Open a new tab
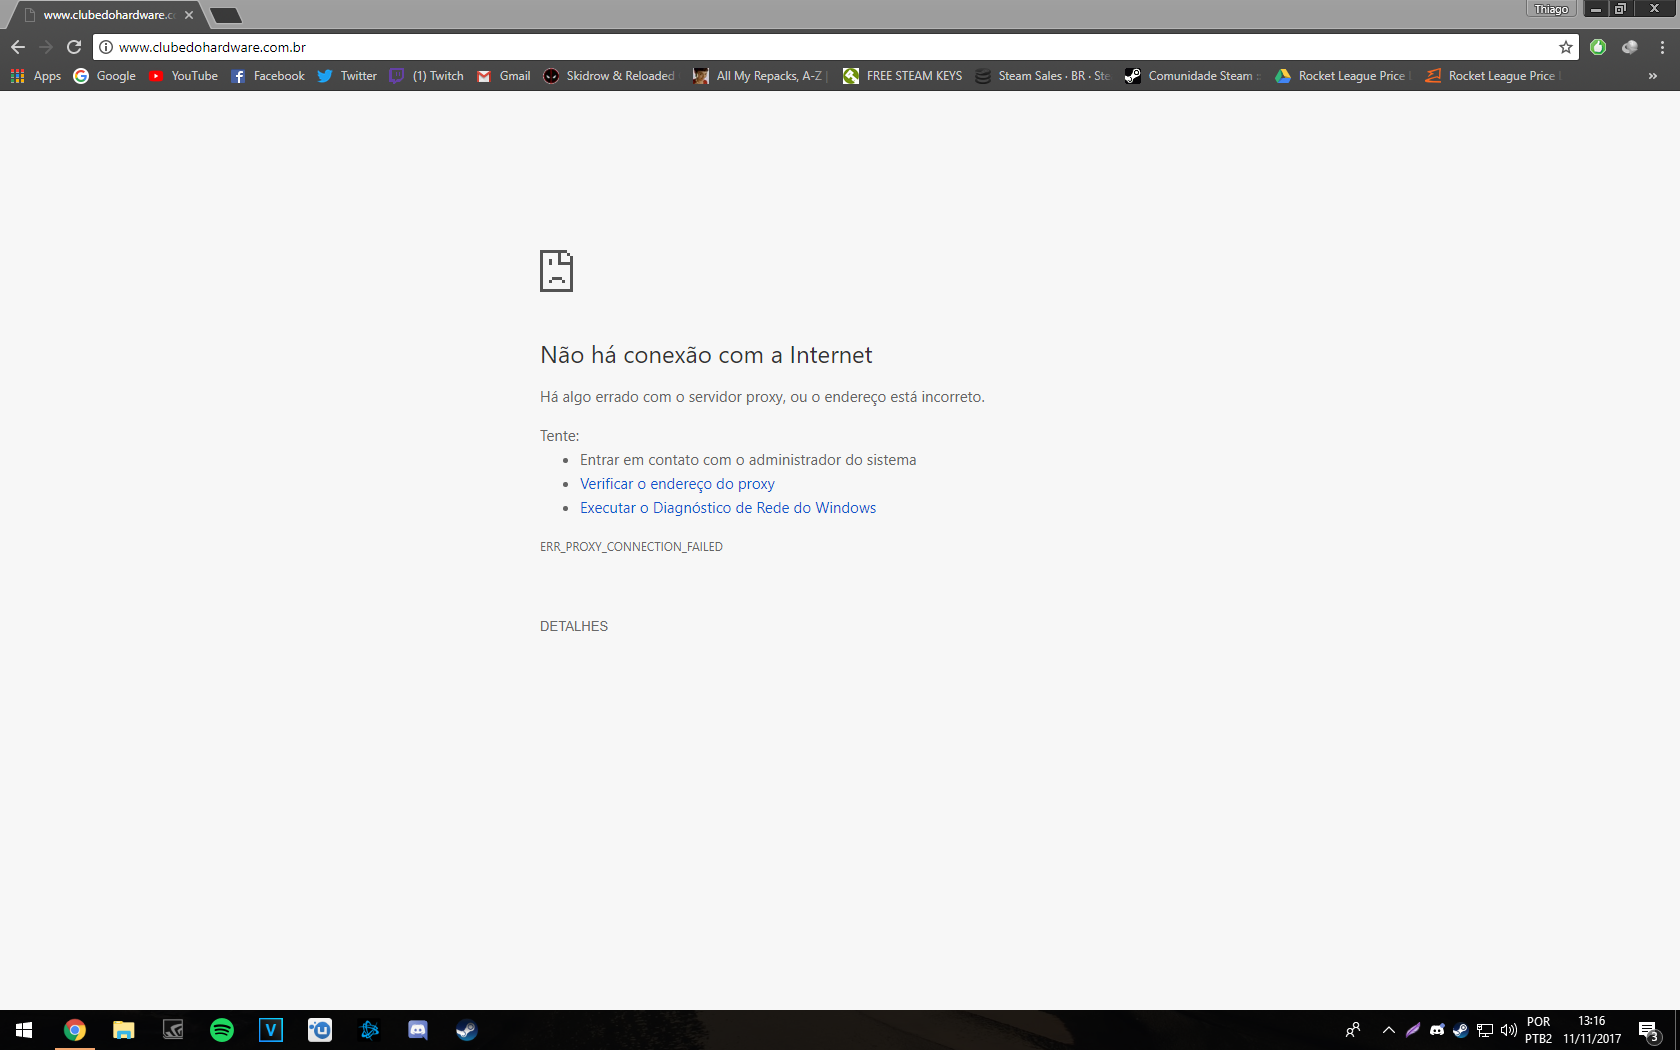 226,15
